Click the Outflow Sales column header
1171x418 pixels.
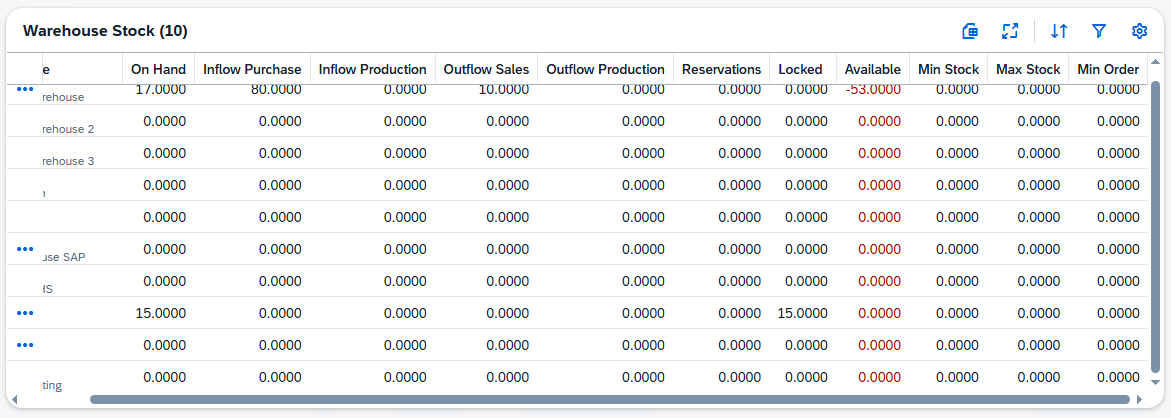tap(486, 69)
